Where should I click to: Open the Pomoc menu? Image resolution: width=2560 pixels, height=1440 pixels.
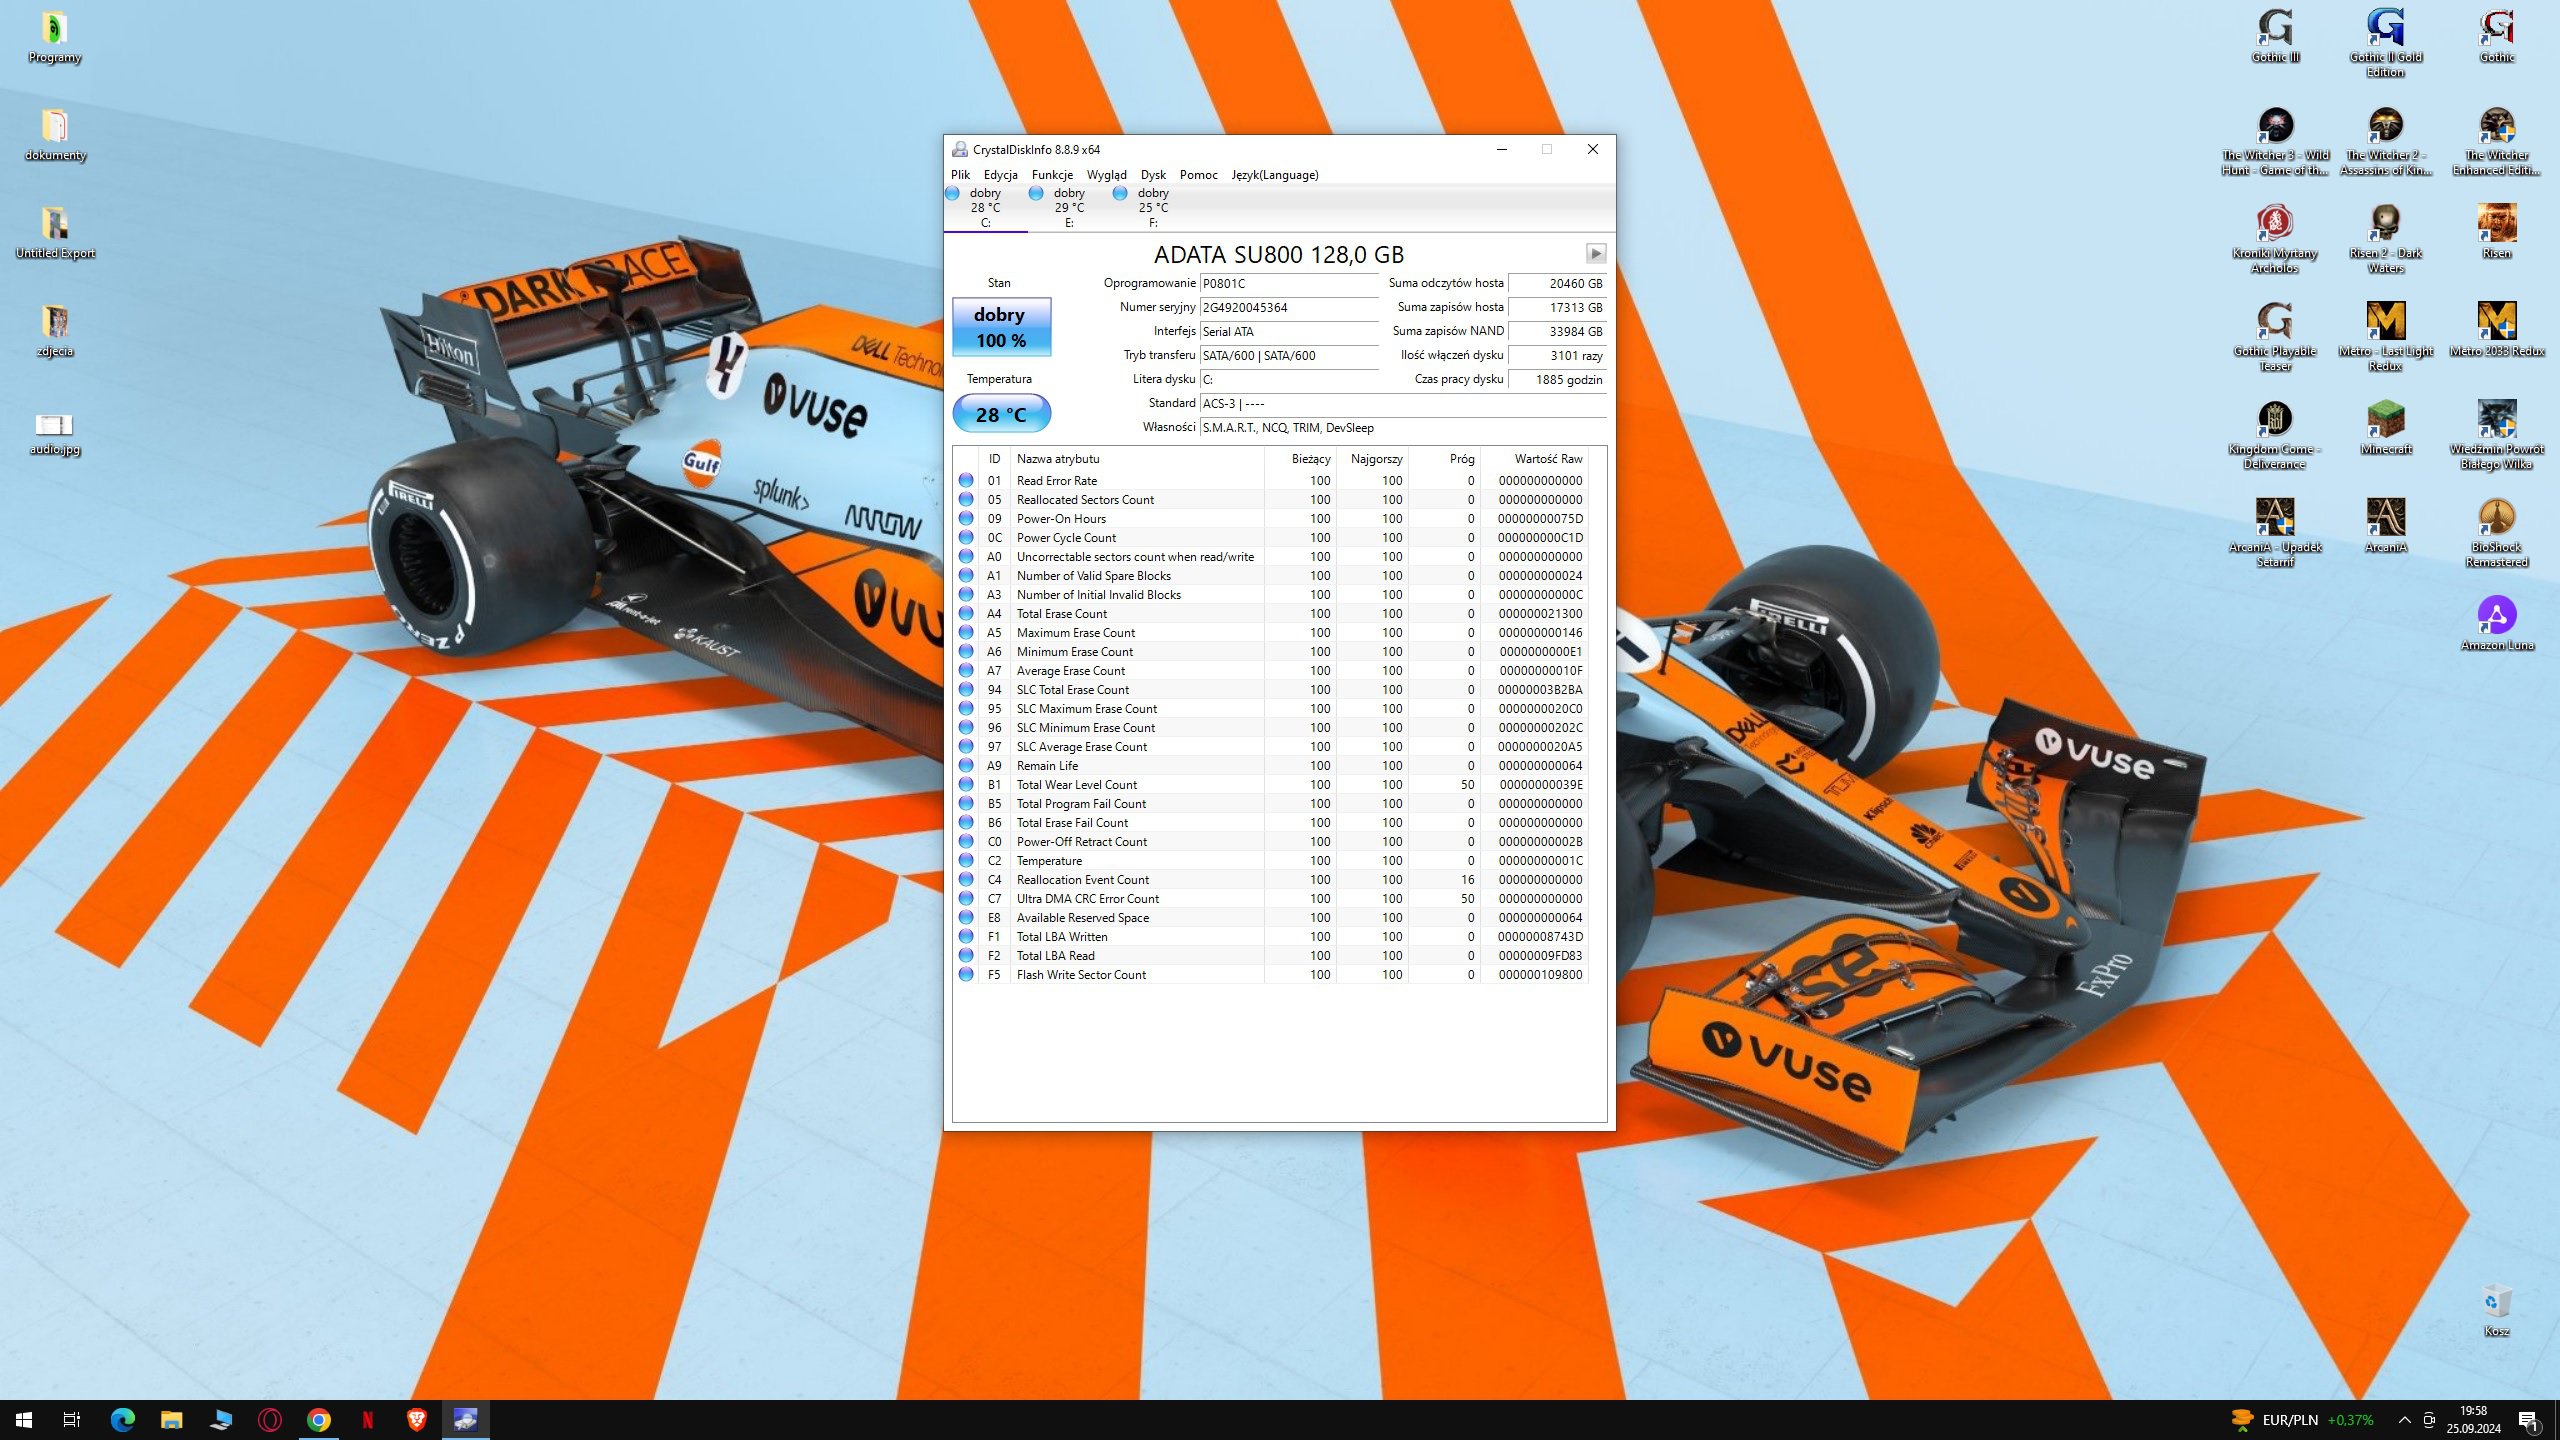(x=1198, y=175)
